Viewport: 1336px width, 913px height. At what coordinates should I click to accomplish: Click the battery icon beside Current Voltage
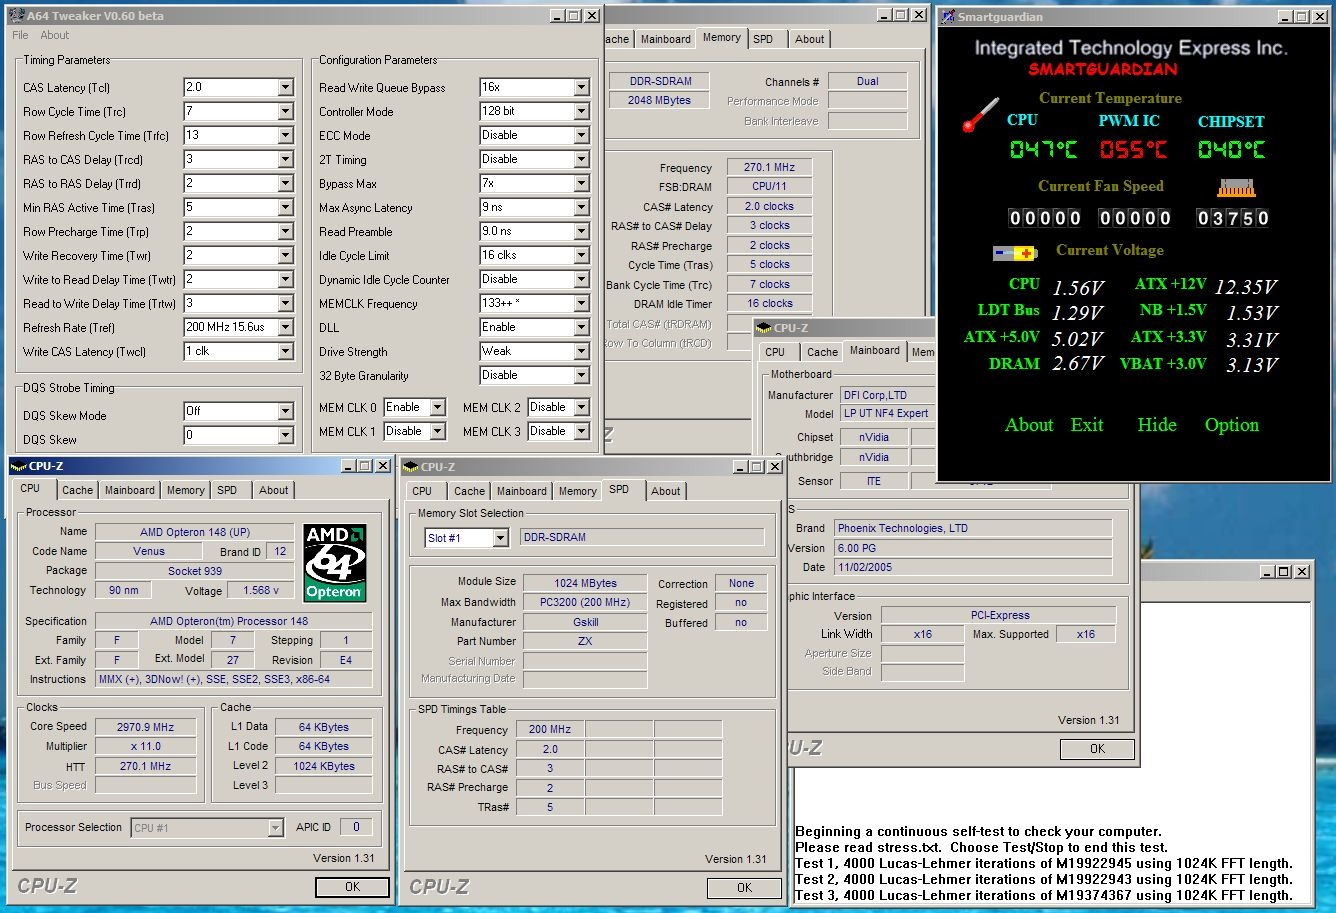[1015, 253]
